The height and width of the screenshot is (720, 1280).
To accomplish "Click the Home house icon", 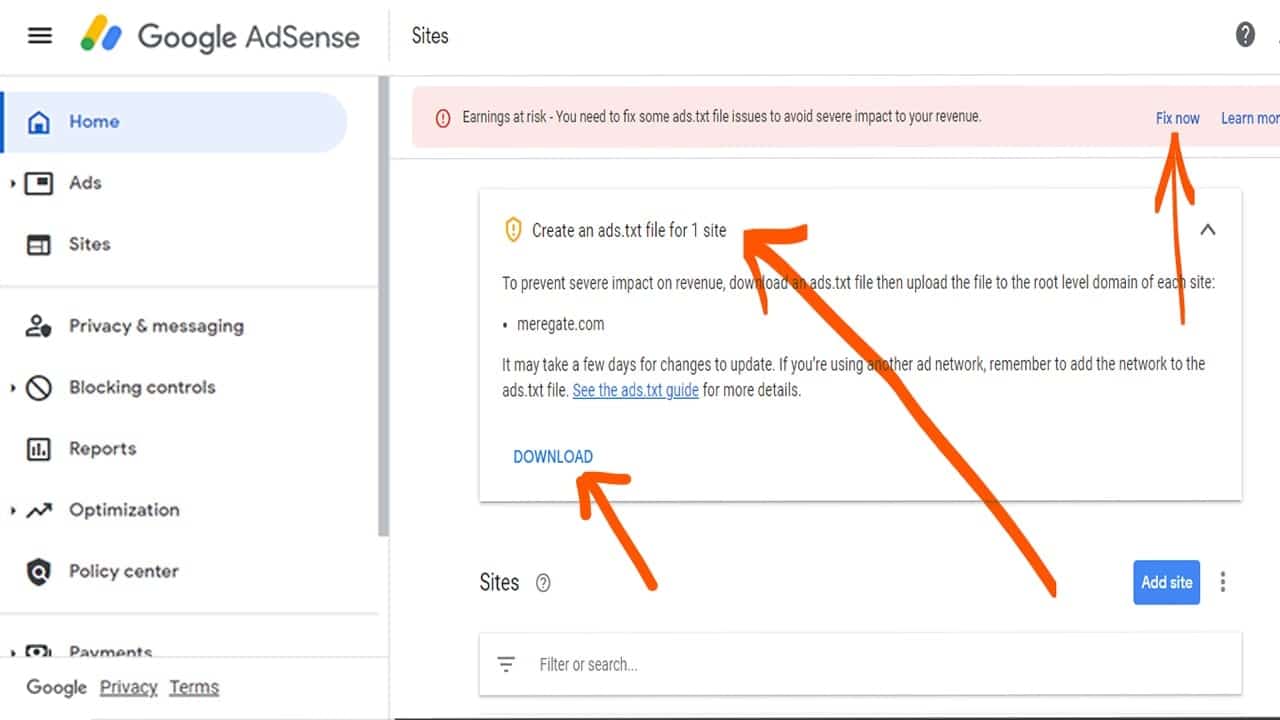I will click(38, 122).
